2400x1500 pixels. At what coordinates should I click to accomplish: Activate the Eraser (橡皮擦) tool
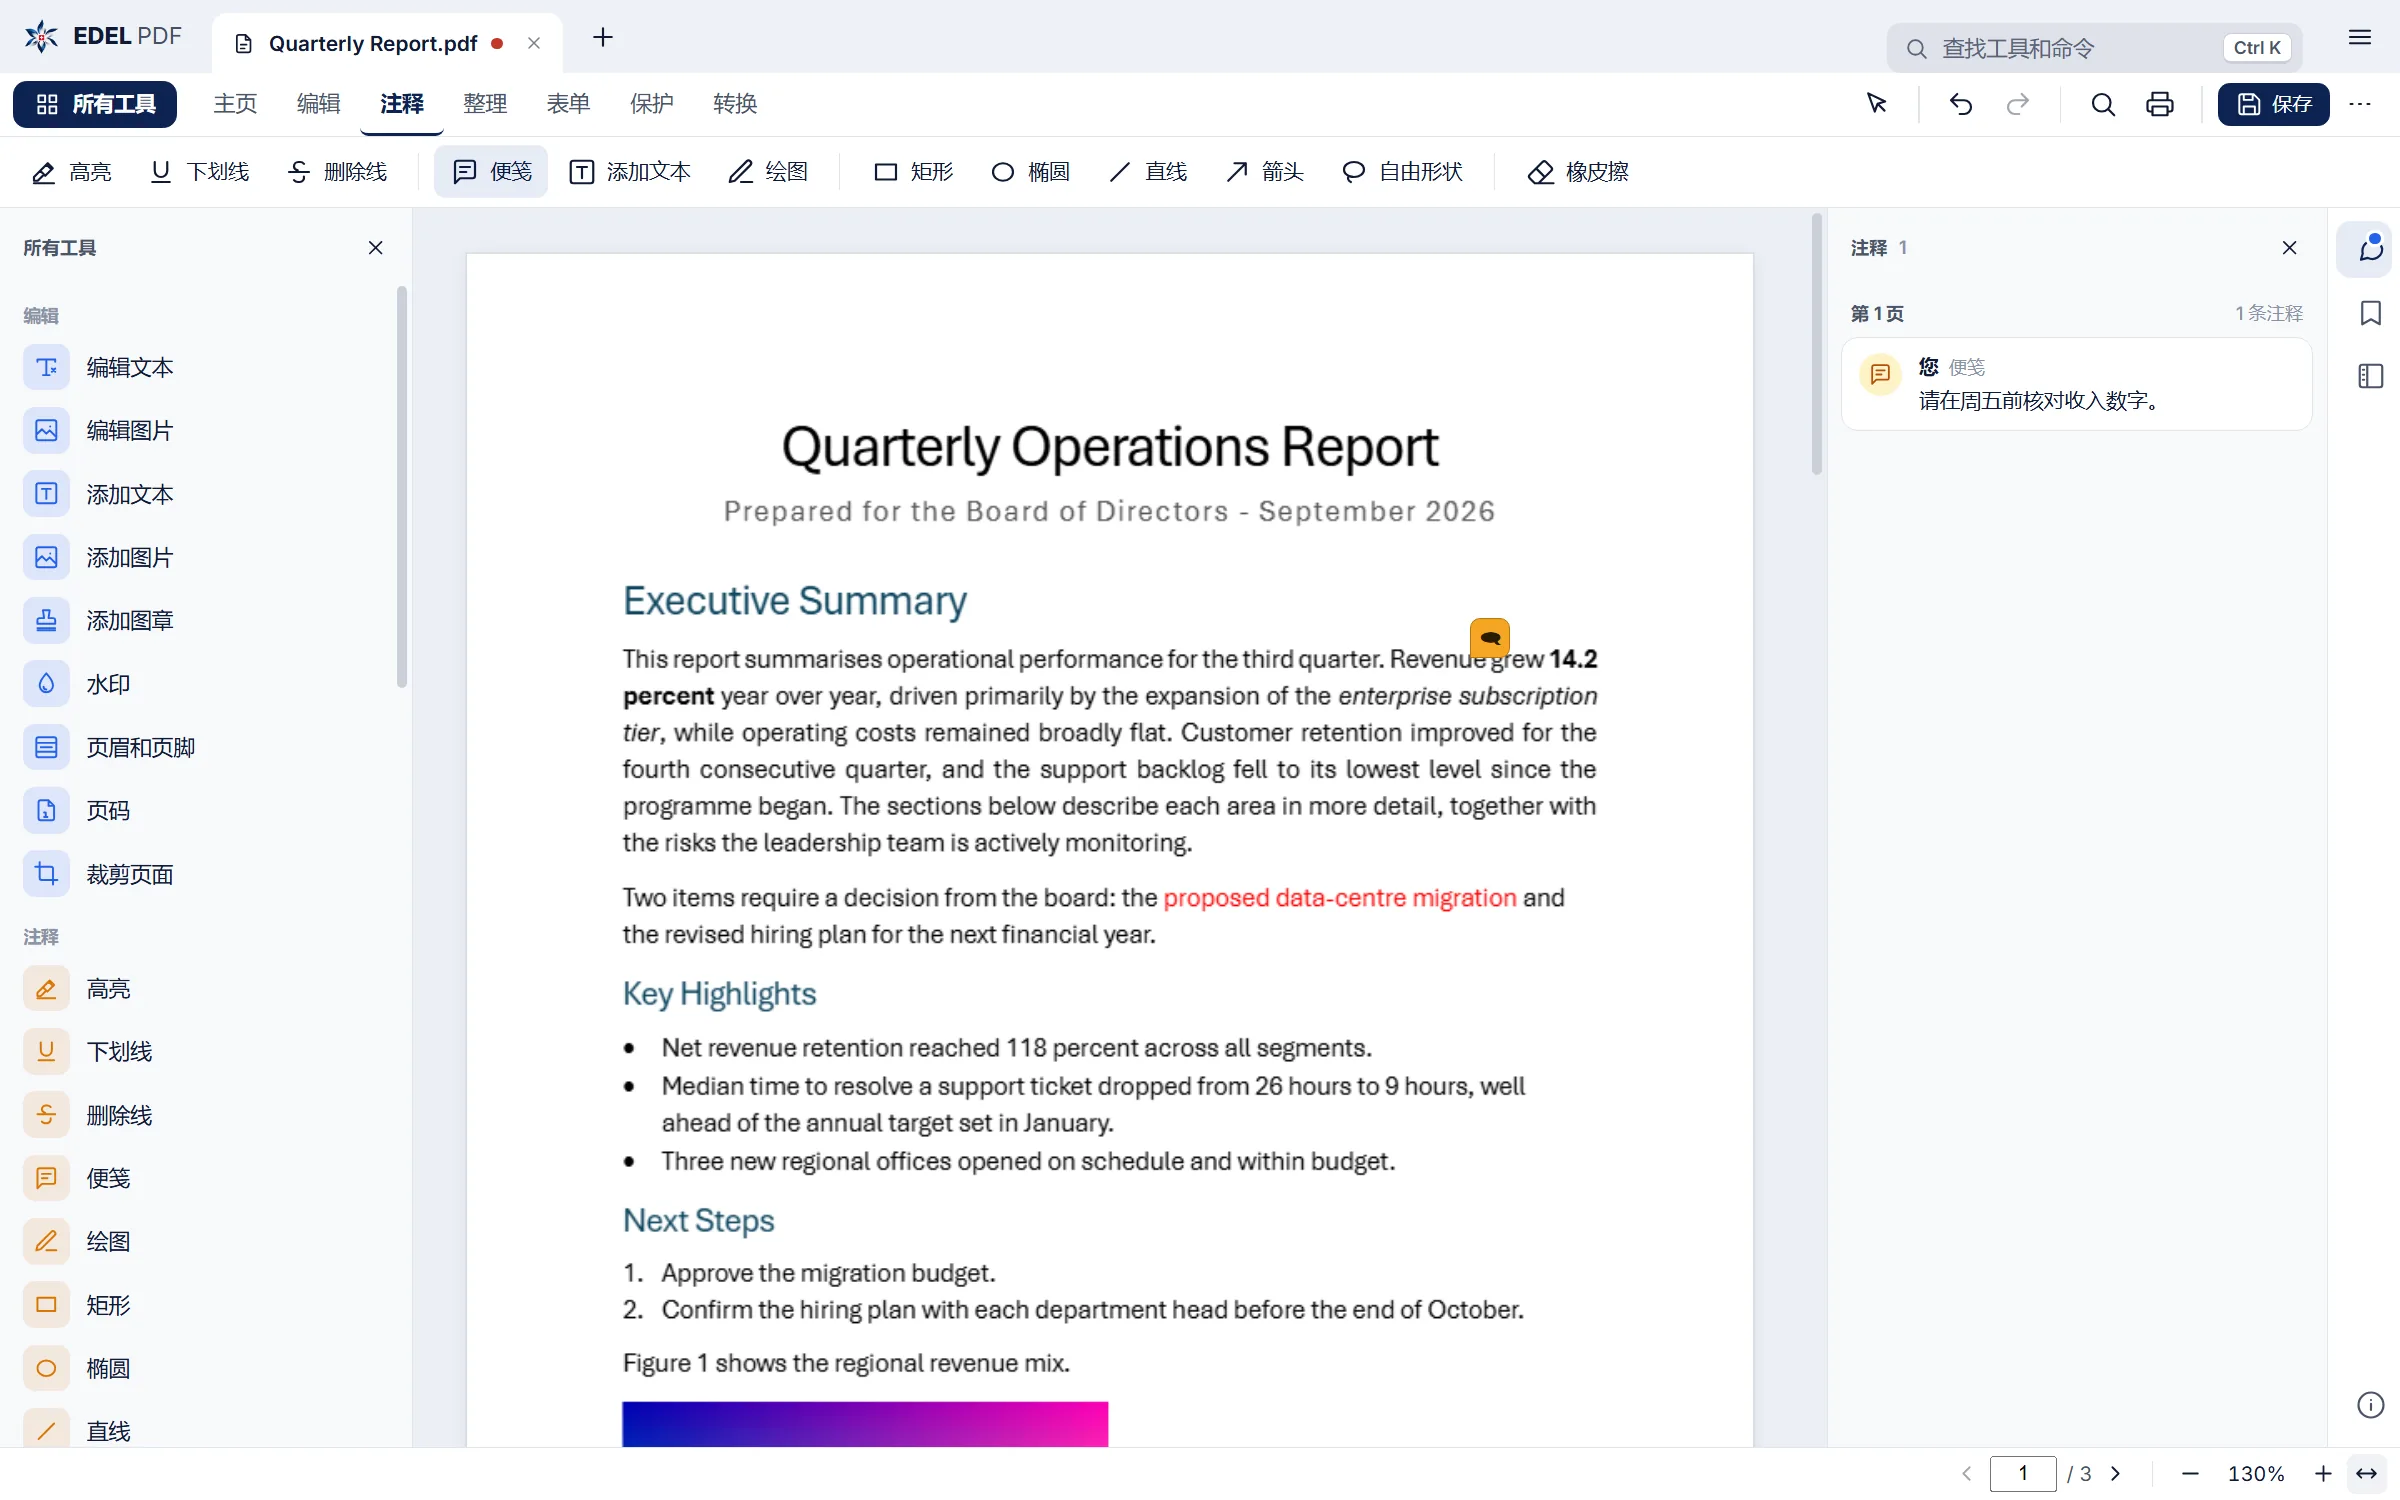(x=1578, y=172)
